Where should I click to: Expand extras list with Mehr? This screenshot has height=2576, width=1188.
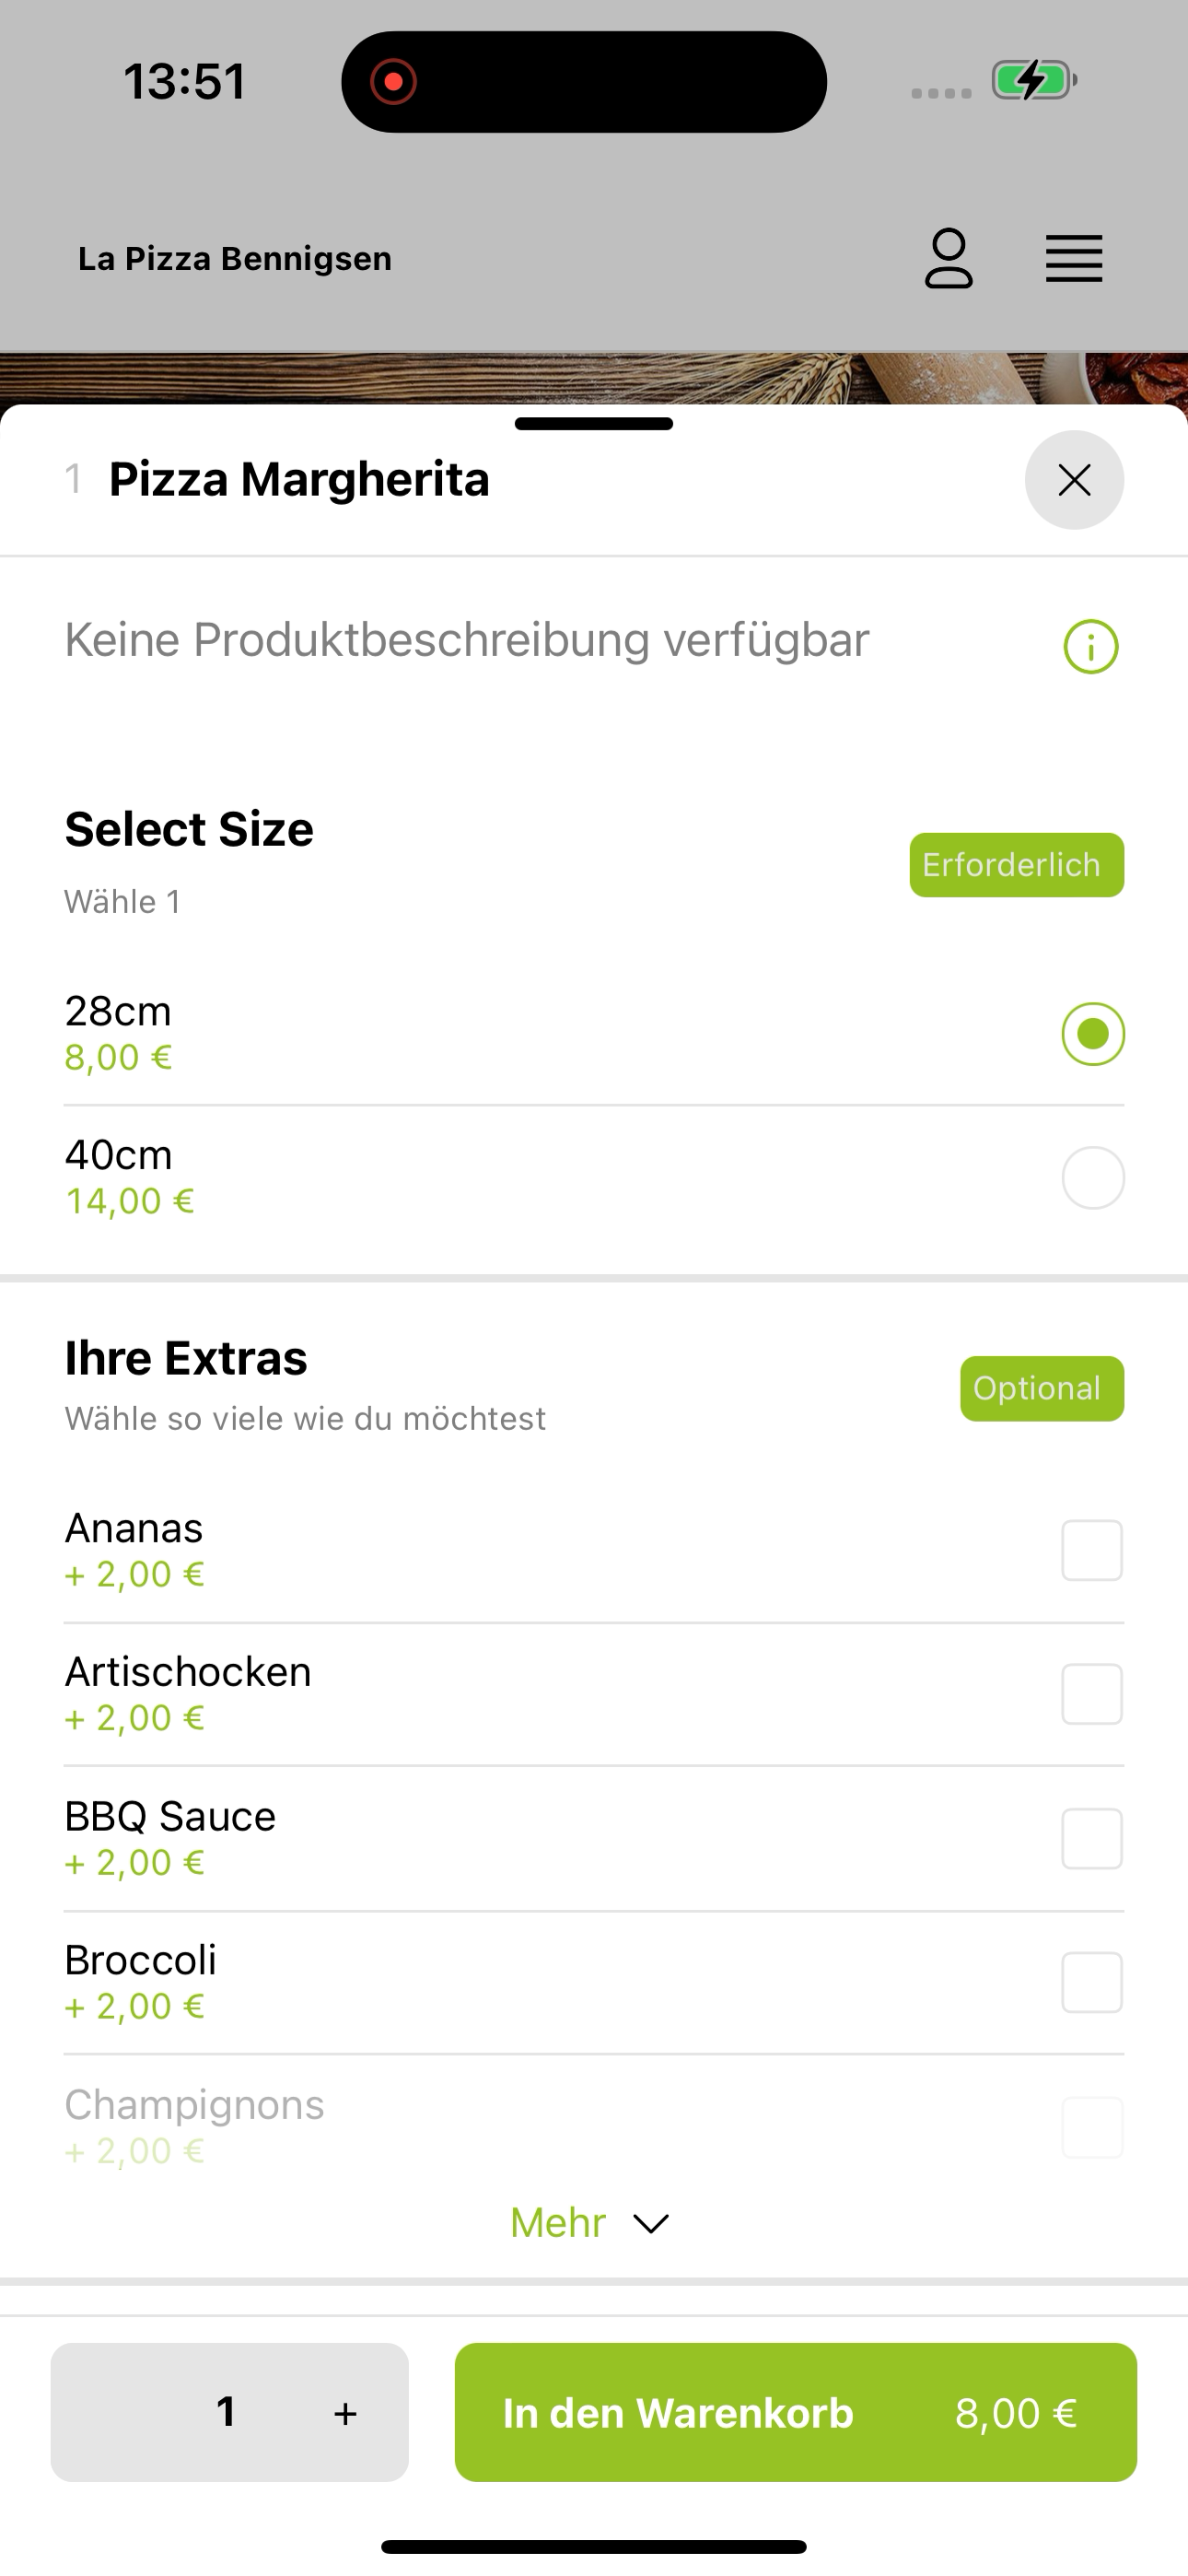coord(558,2223)
